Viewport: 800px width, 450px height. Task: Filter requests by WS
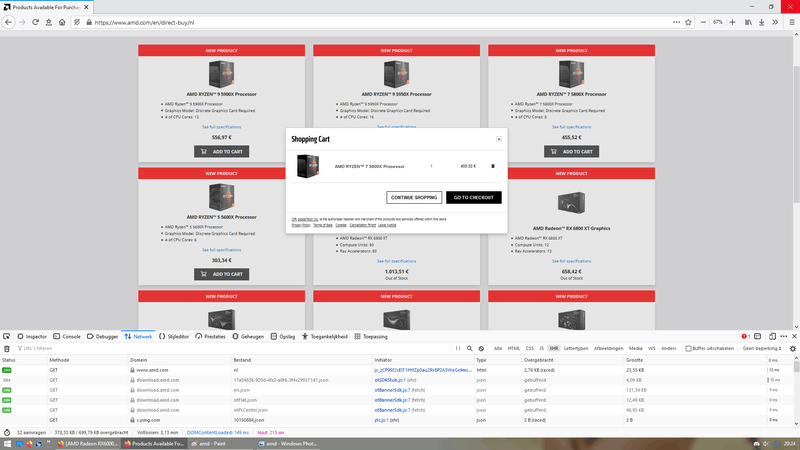(652, 348)
